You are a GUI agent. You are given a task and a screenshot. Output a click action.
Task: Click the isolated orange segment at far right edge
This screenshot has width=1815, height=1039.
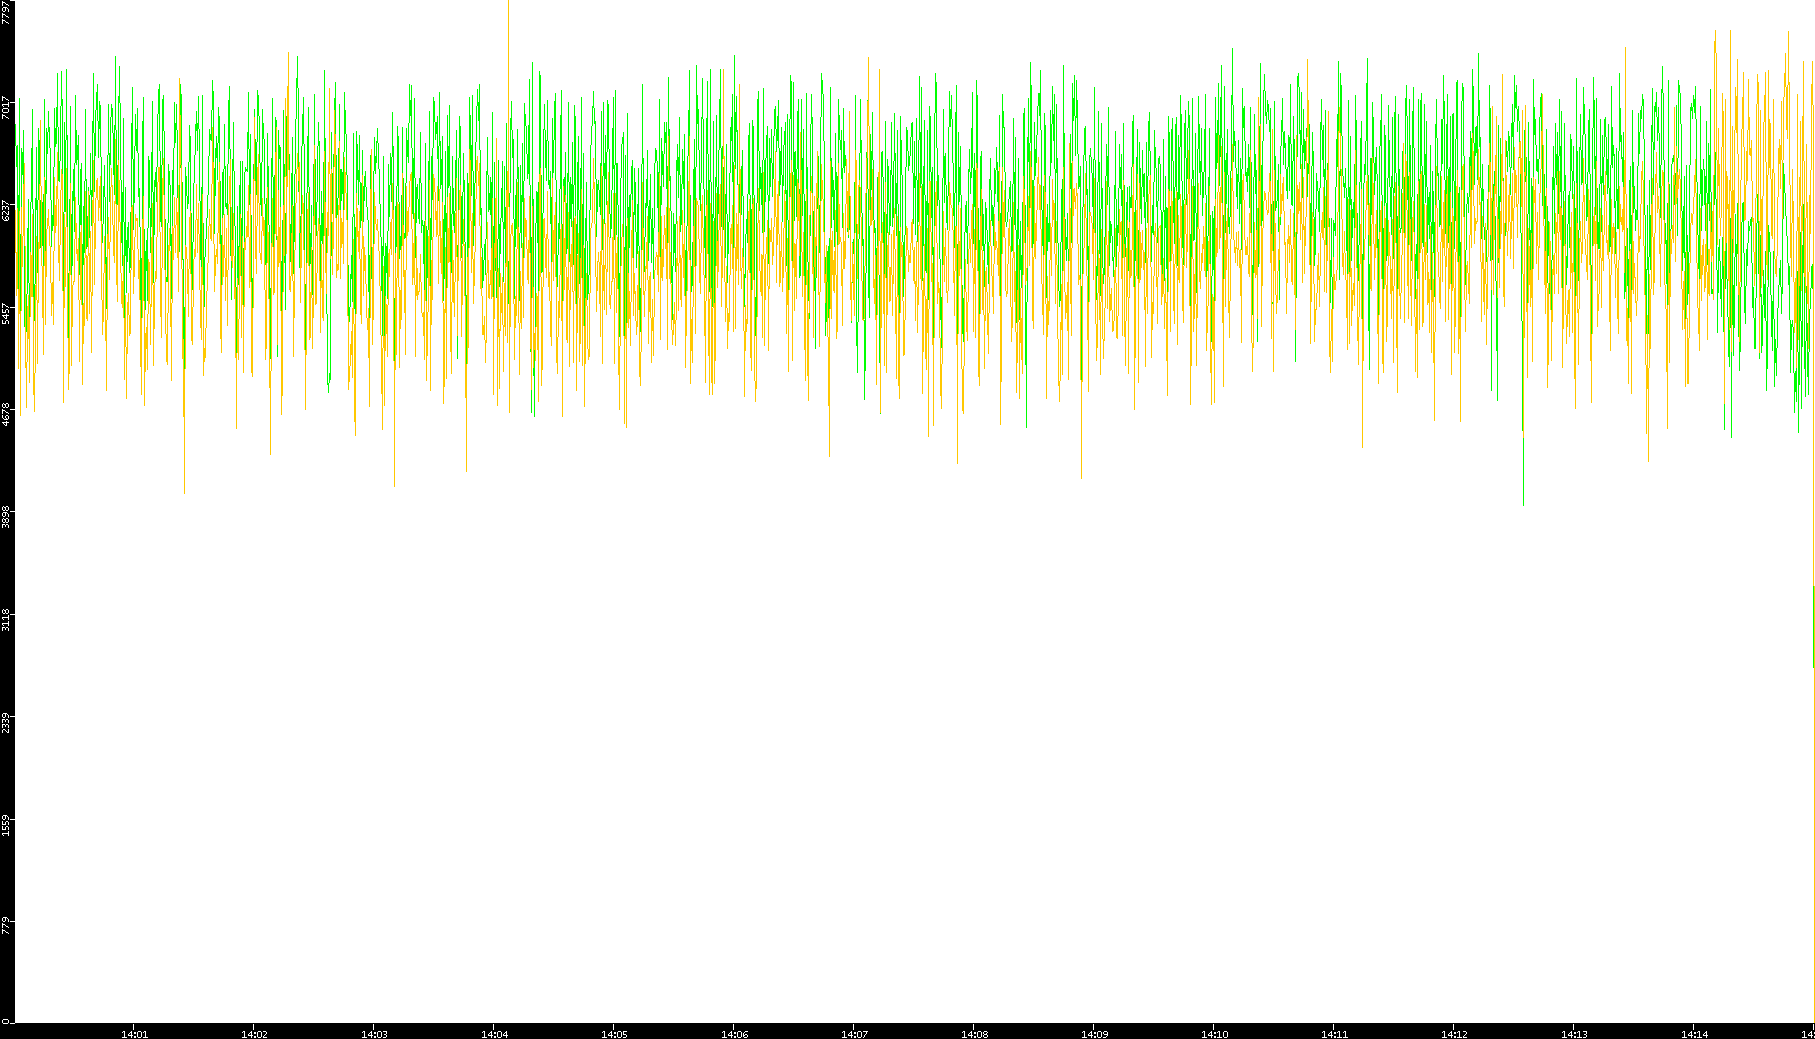click(x=1812, y=625)
